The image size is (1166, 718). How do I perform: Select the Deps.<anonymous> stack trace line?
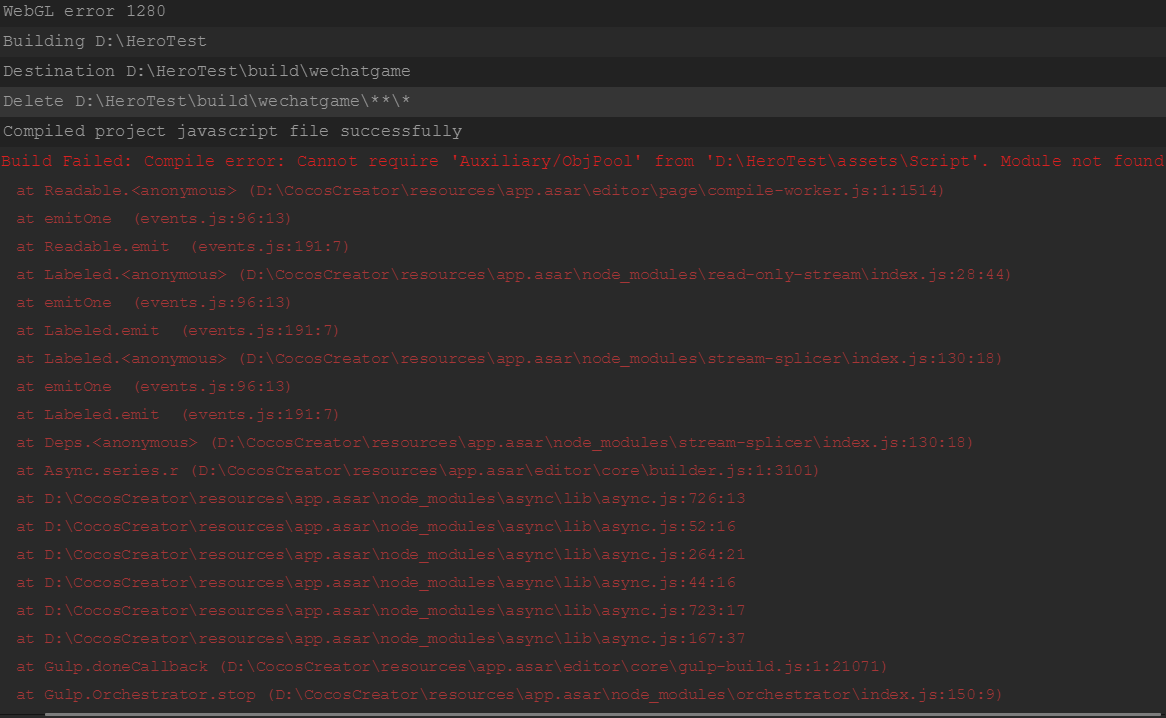click(x=494, y=442)
